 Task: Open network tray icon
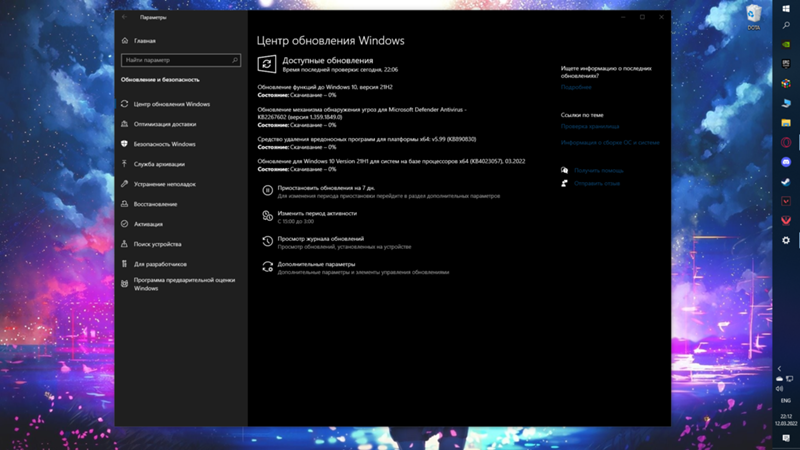[x=789, y=379]
